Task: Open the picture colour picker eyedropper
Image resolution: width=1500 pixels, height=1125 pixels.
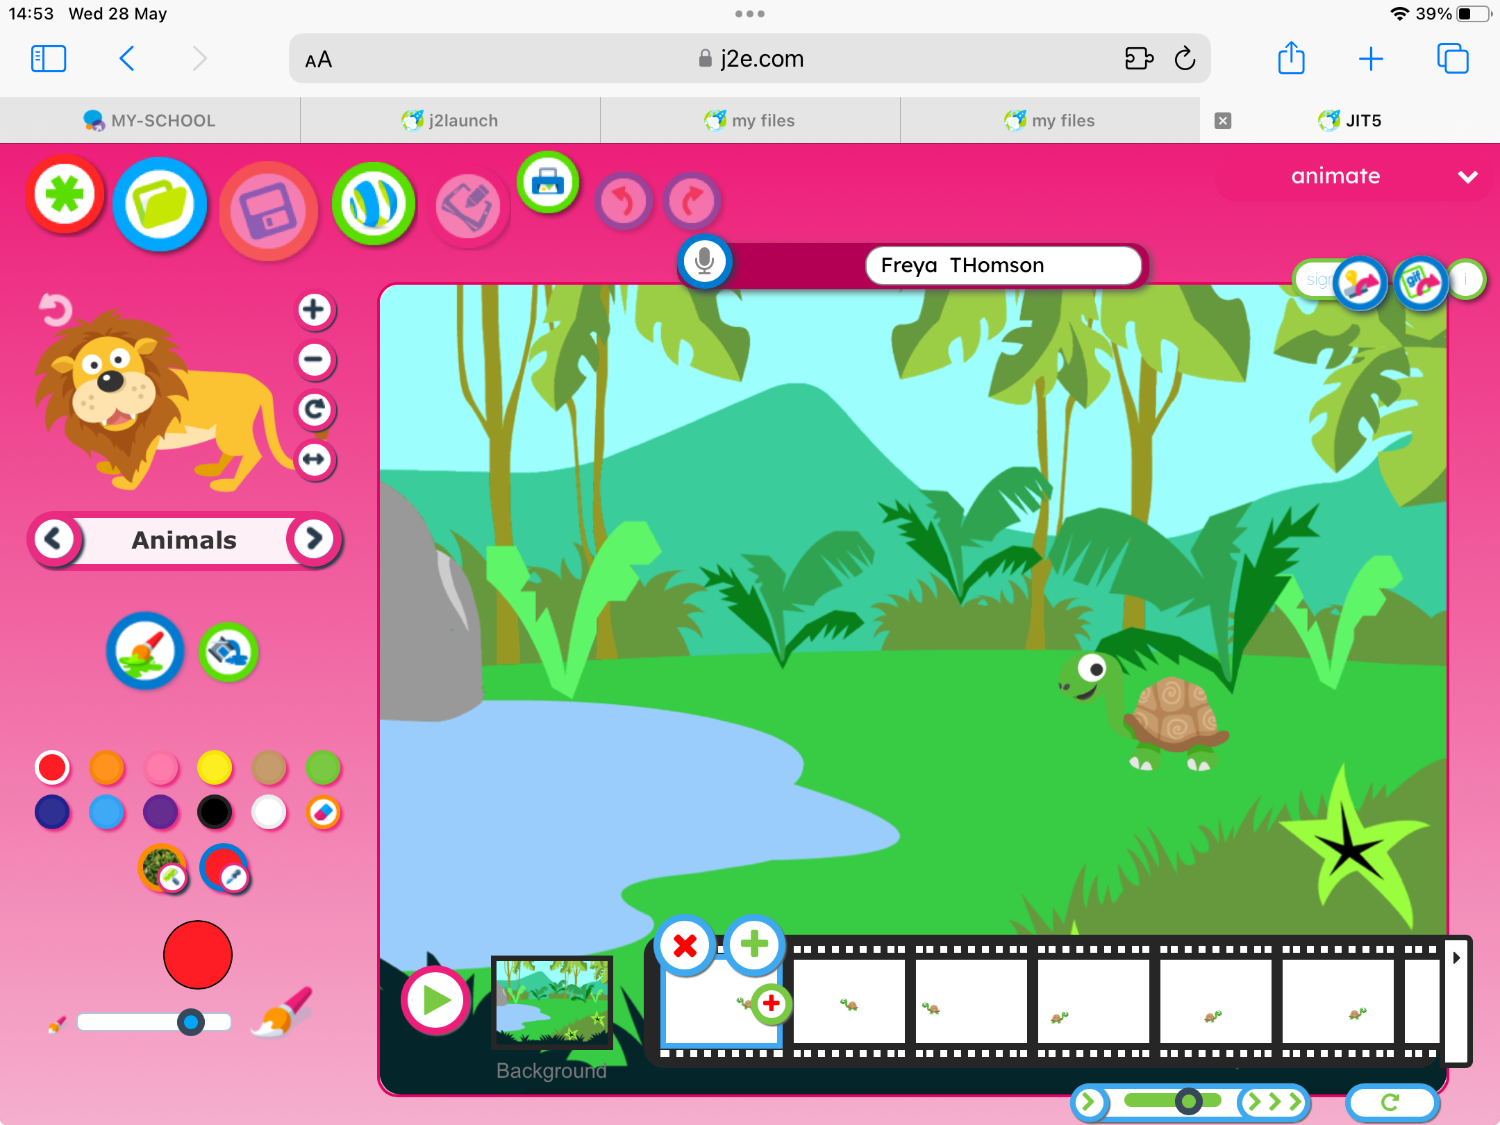Action: tap(163, 868)
